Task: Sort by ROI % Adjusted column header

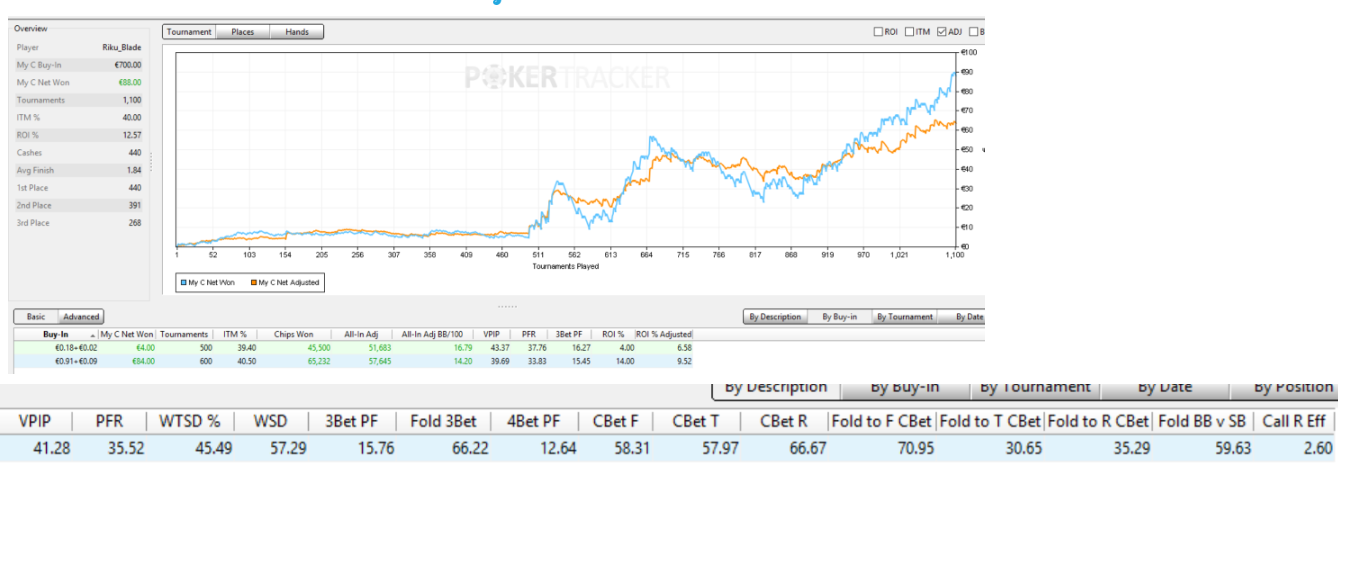Action: [x=663, y=334]
